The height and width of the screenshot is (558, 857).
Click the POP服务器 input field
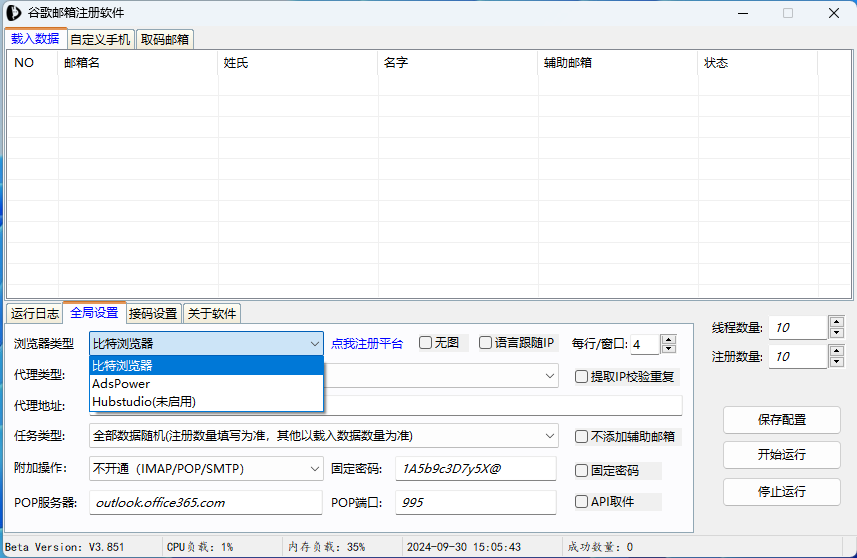pos(205,502)
